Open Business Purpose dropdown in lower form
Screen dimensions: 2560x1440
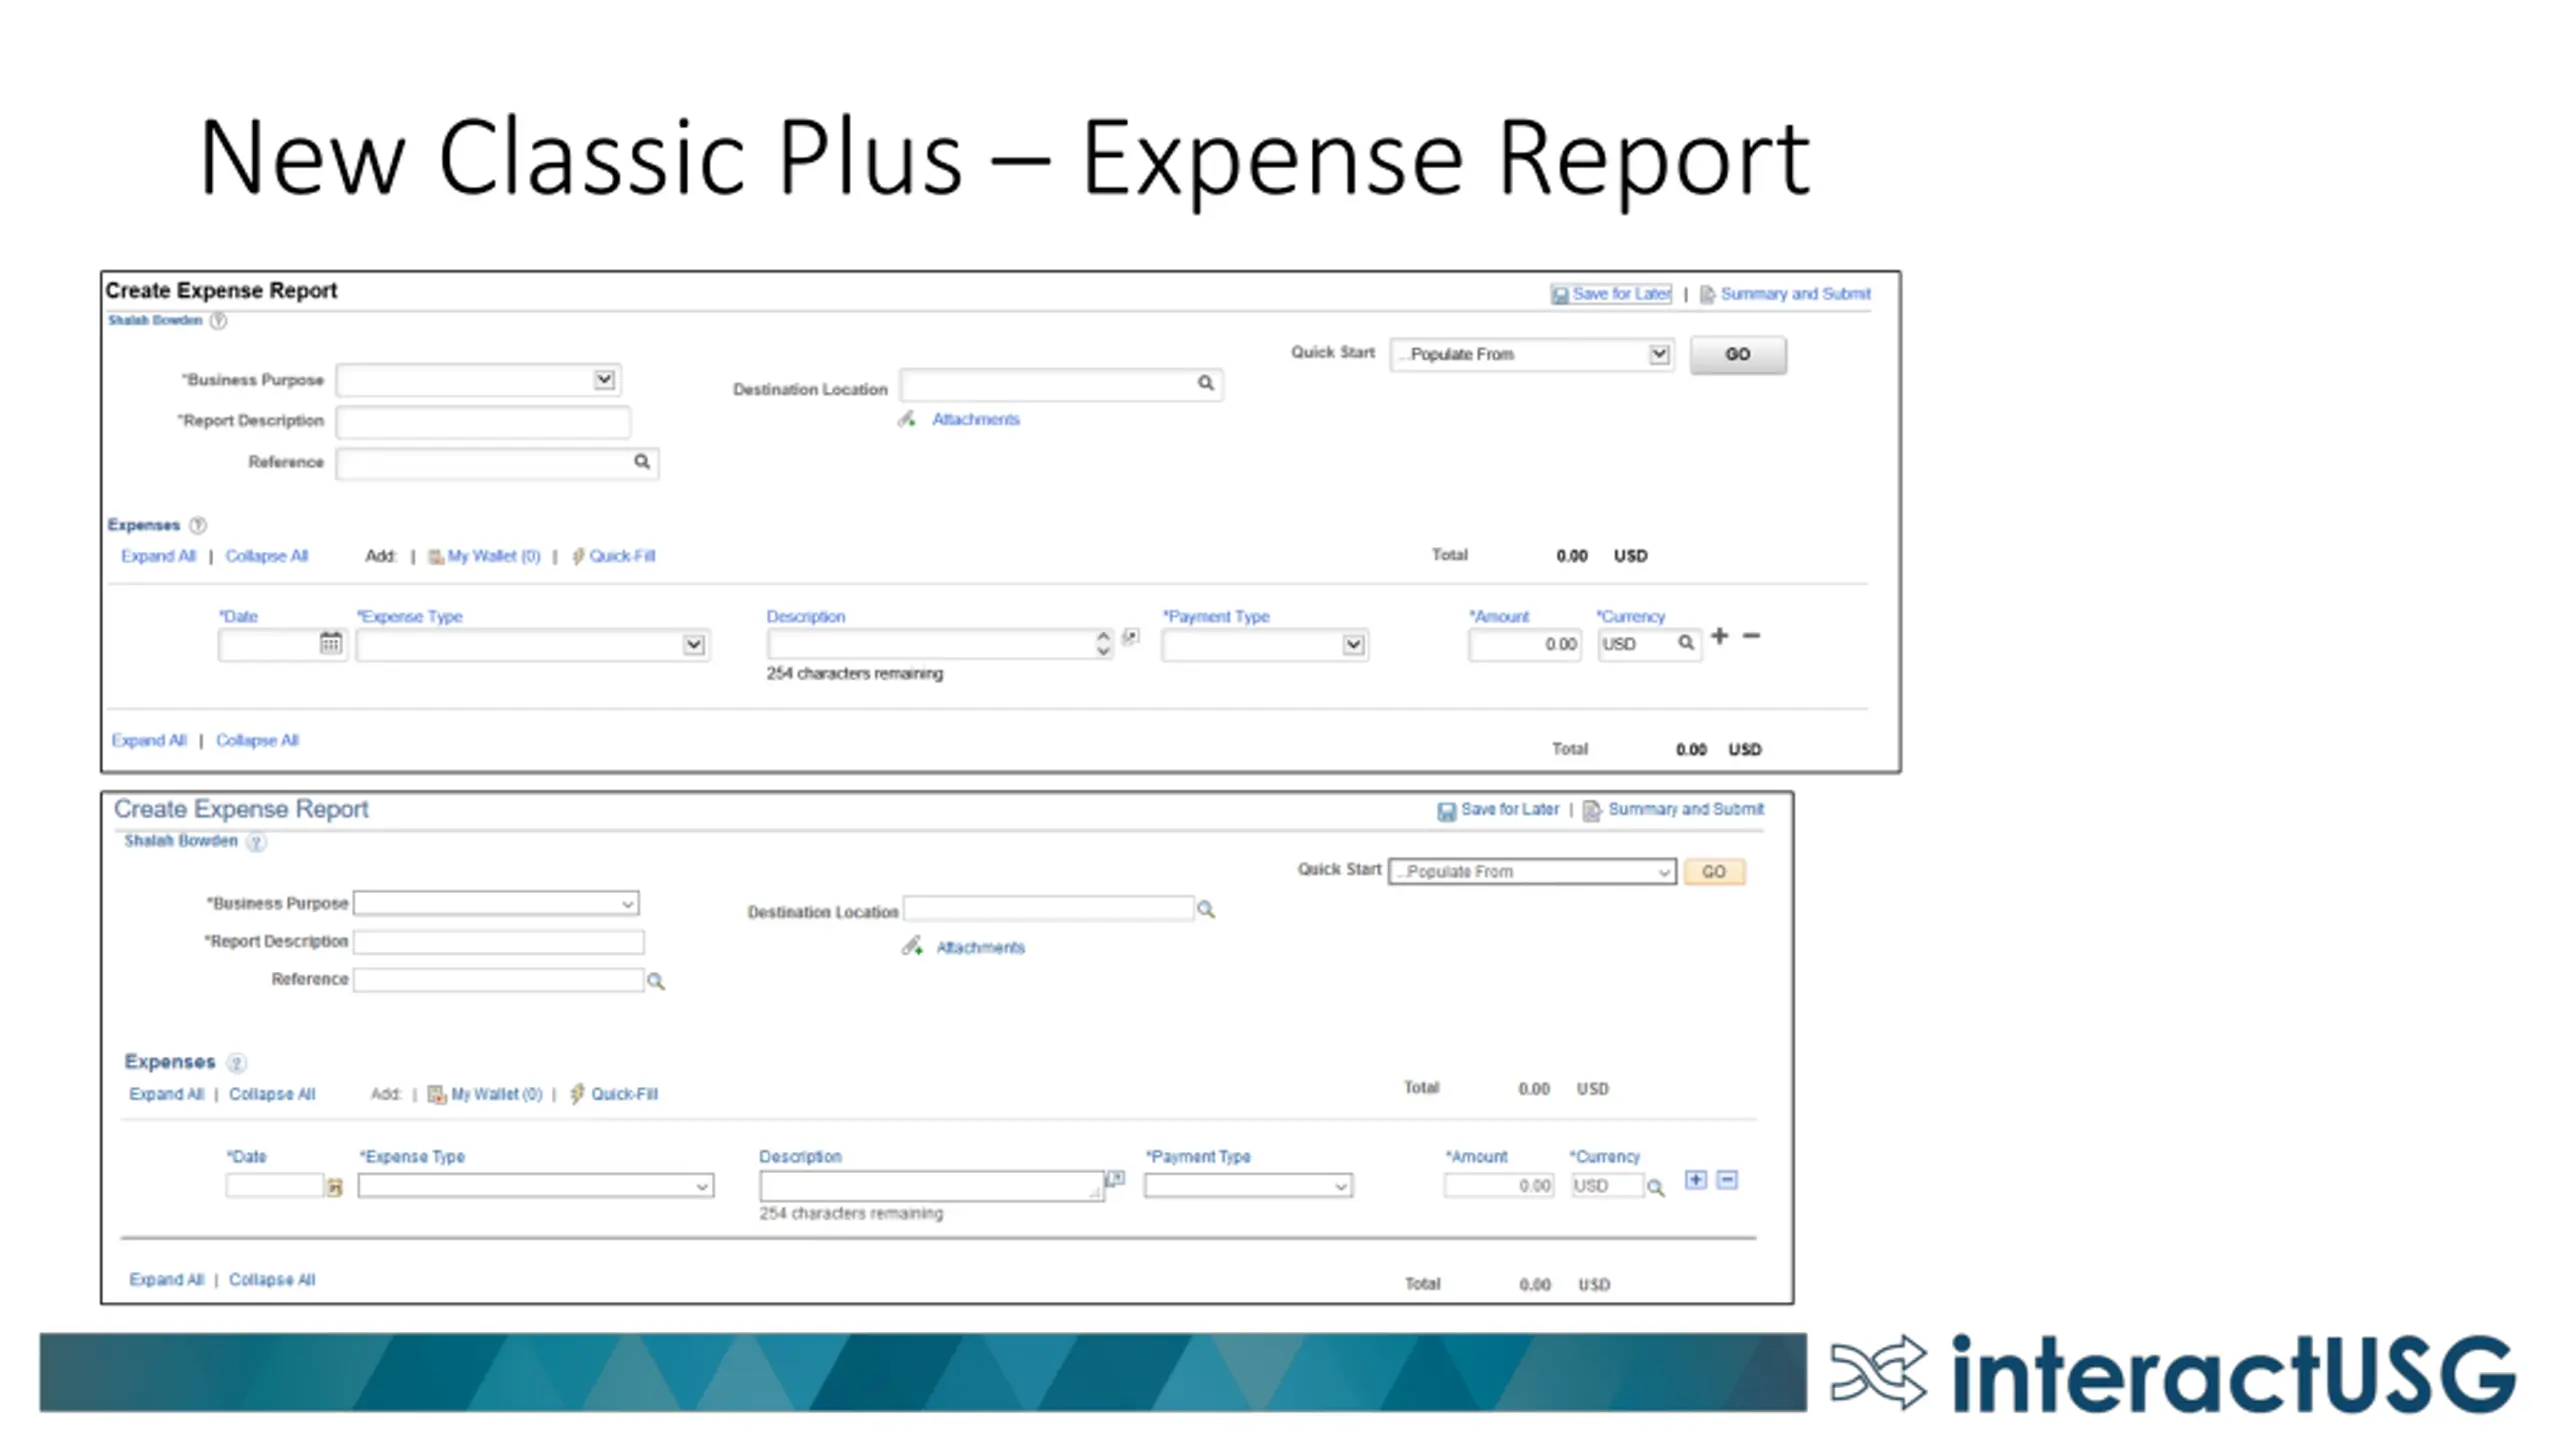(496, 904)
